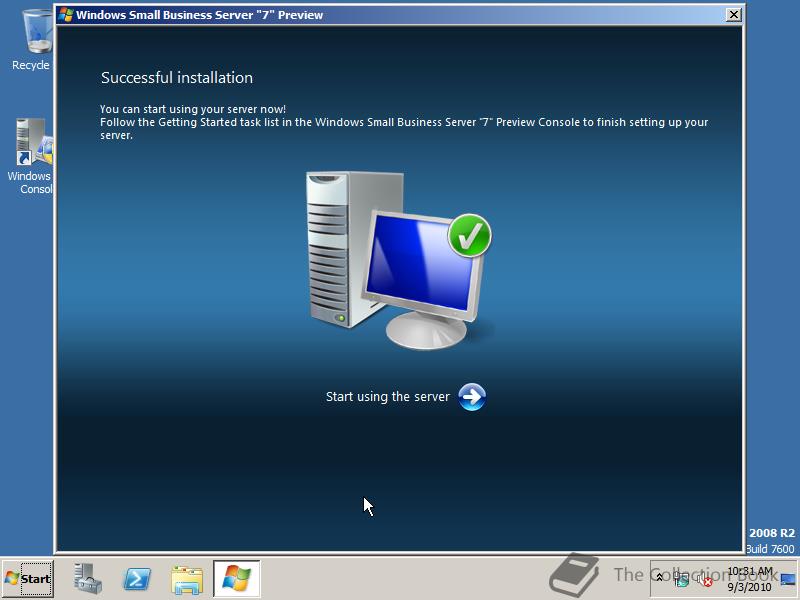Click the 'You can start using your server now!' text
Image resolution: width=800 pixels, height=600 pixels.
click(193, 109)
